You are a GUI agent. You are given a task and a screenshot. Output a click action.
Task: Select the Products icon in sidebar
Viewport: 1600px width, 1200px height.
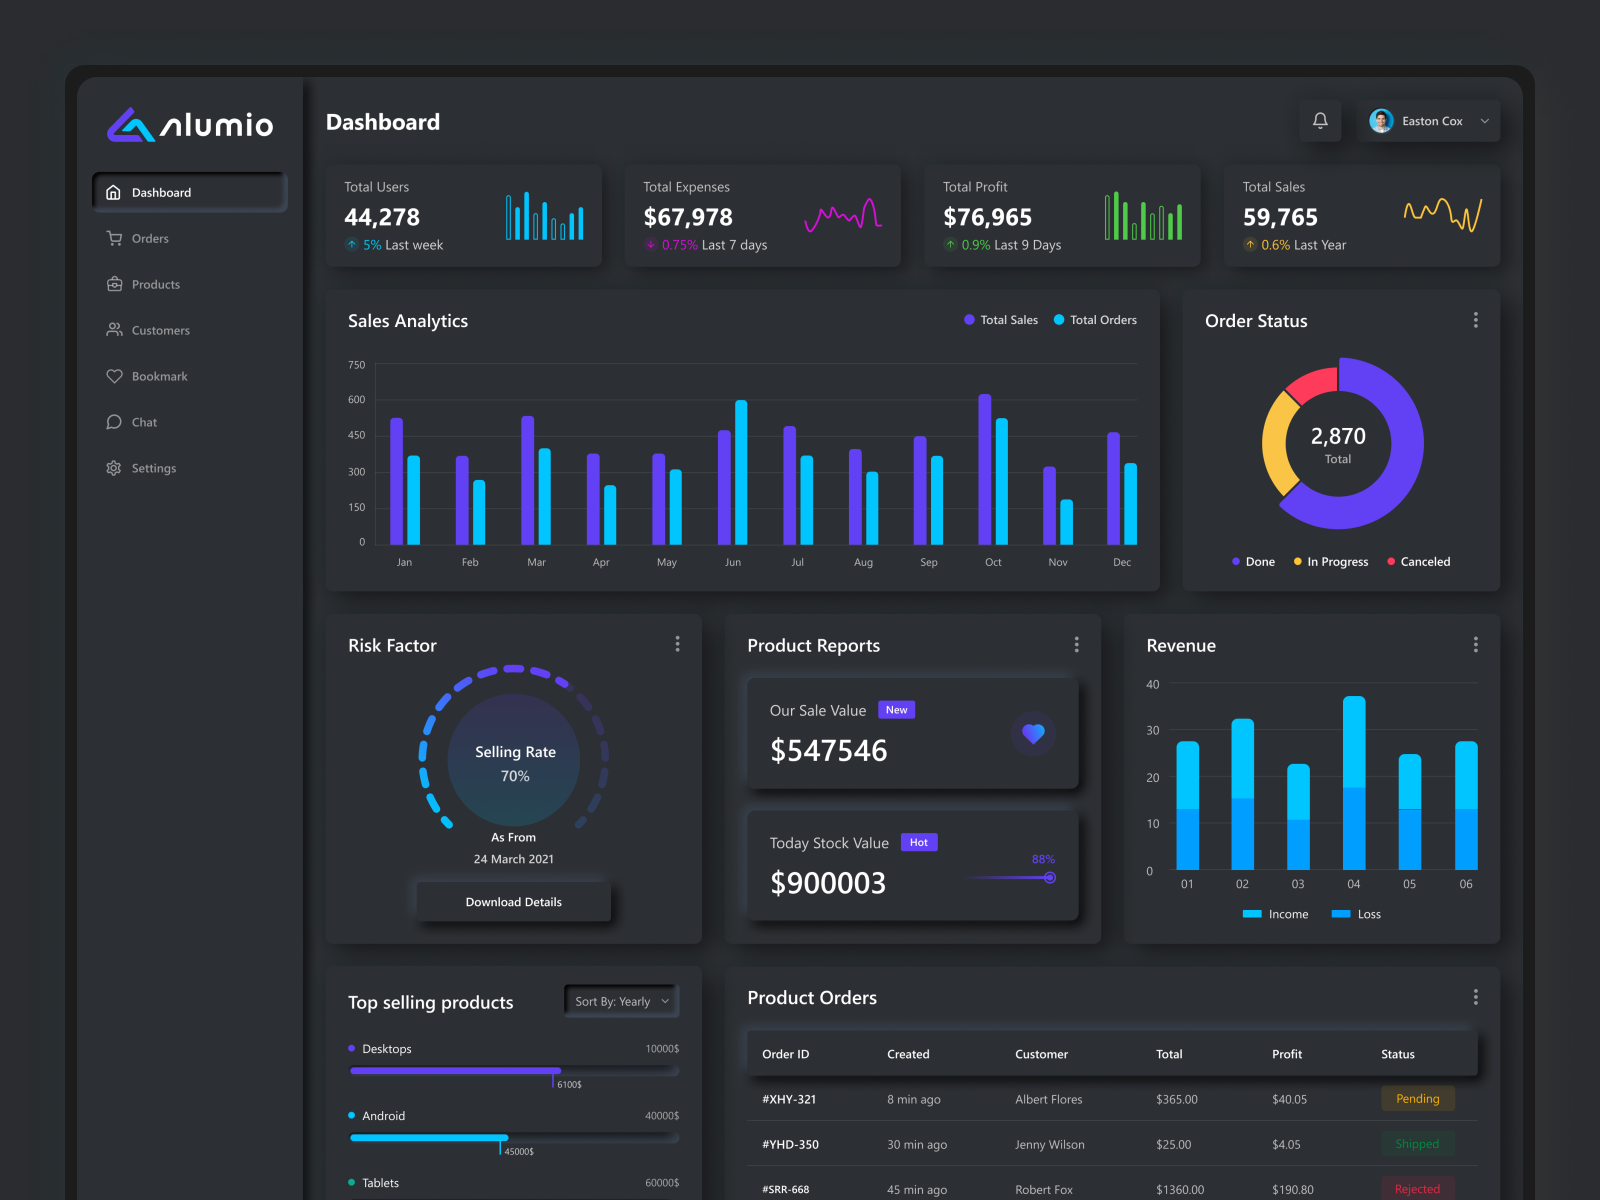[115, 284]
